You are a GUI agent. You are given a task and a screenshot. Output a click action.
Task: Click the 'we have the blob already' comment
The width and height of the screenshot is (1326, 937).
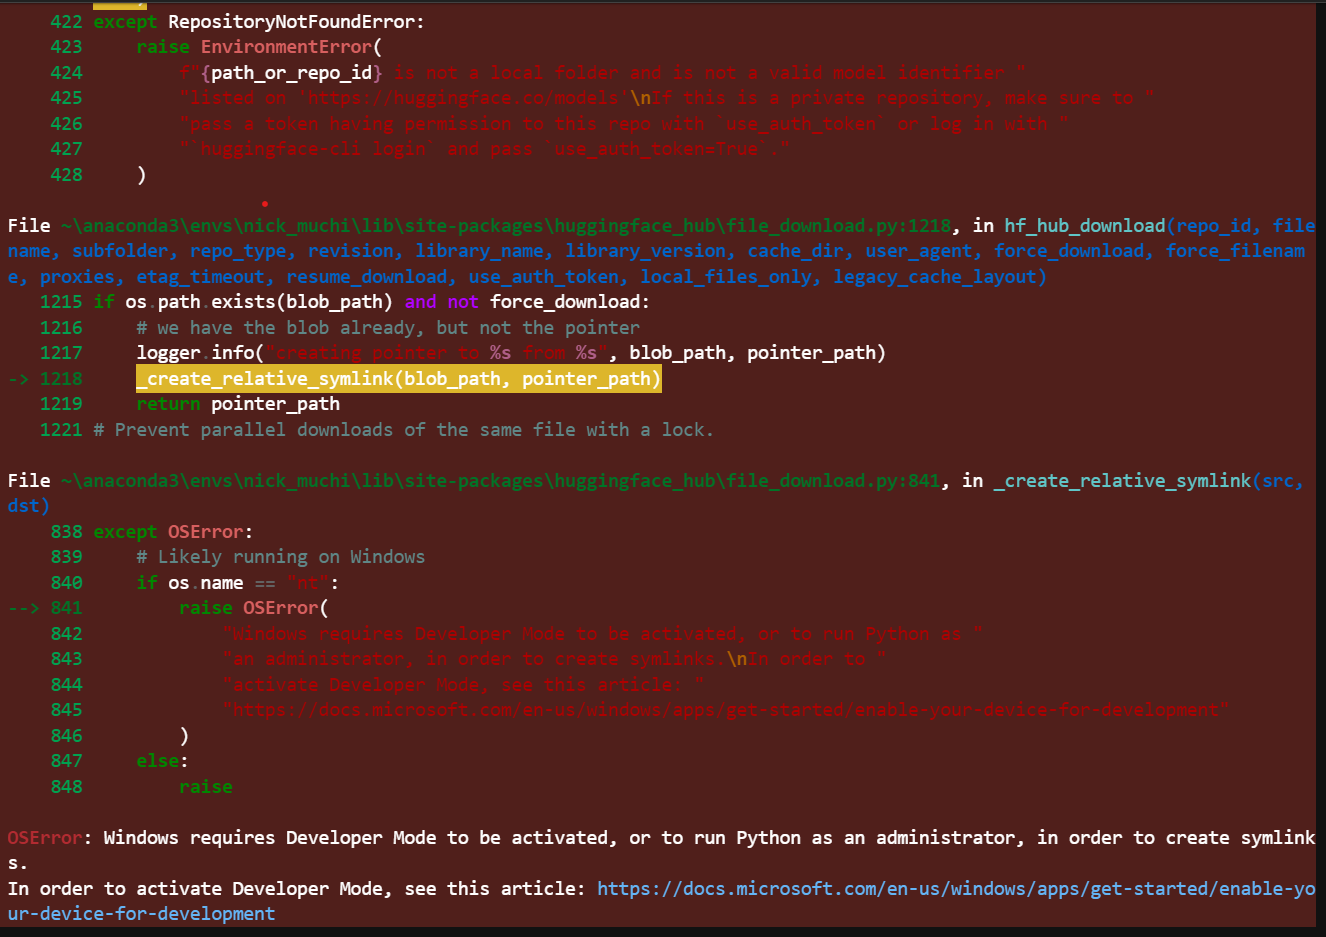[388, 328]
